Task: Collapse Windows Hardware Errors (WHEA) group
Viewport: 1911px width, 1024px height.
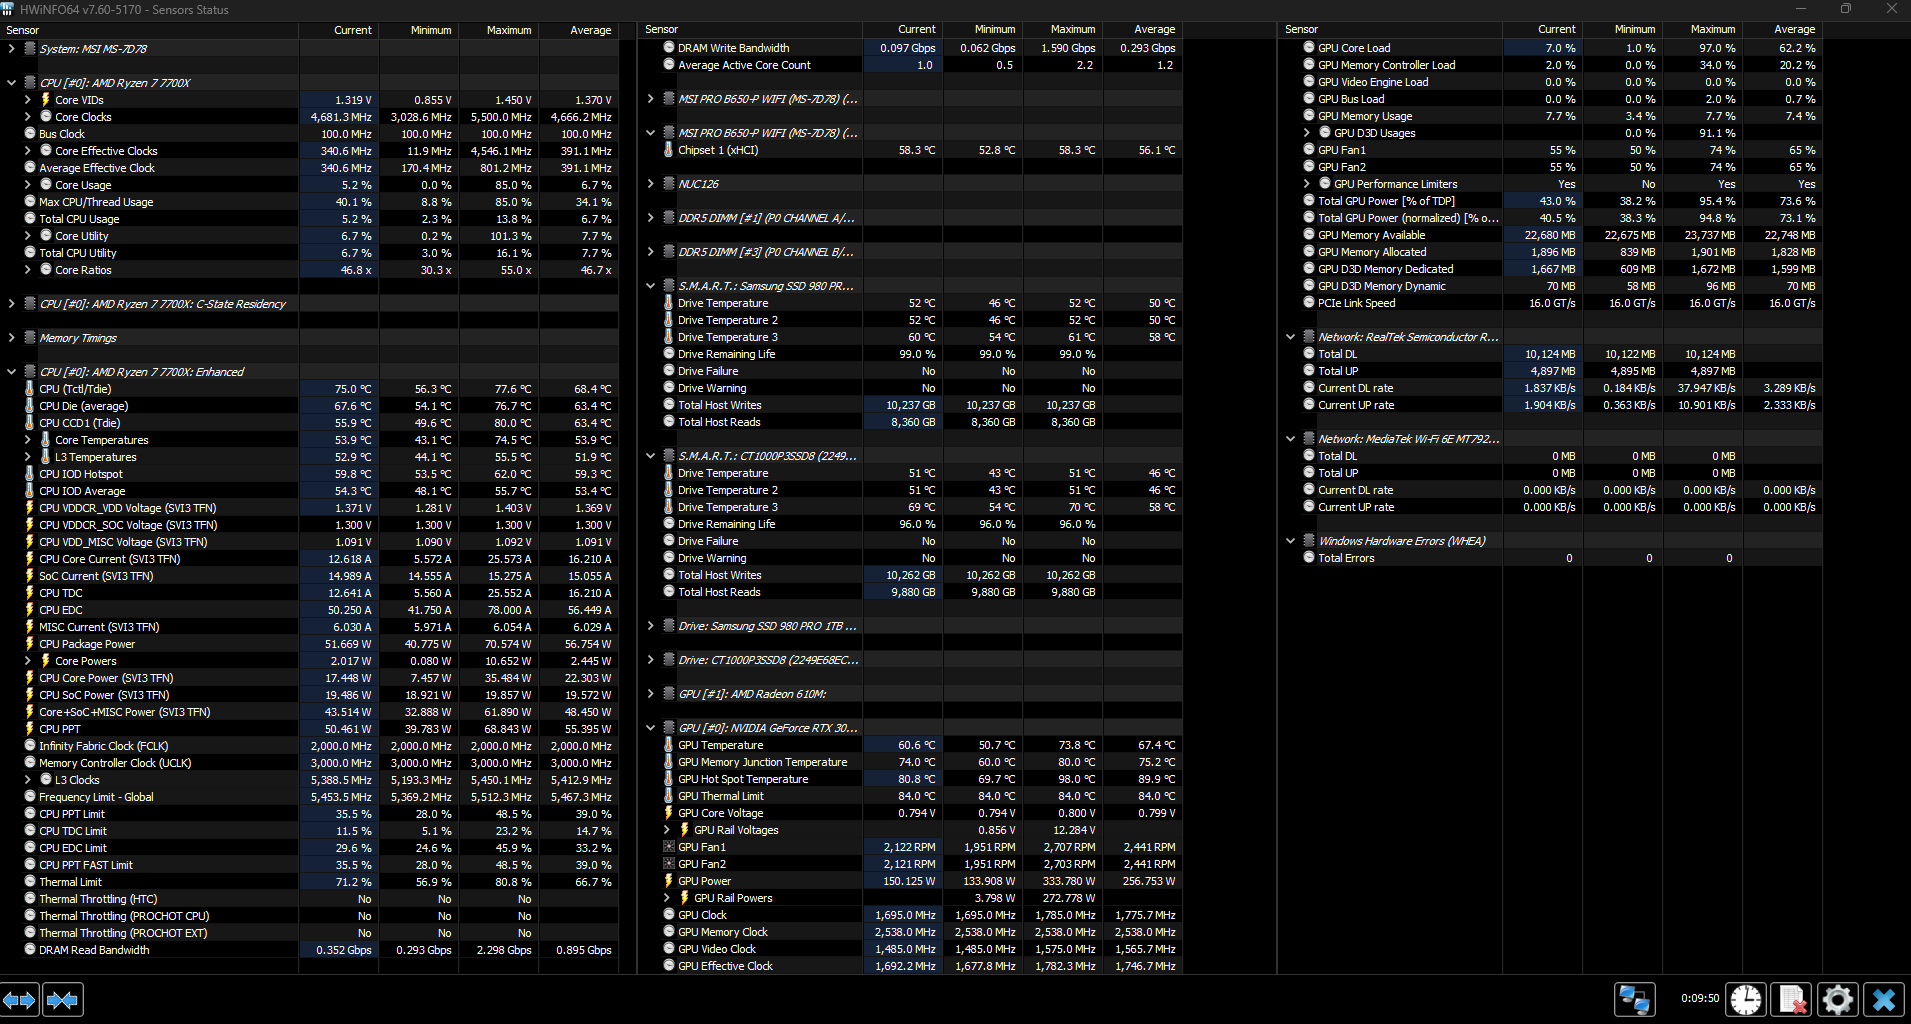Action: coord(1290,541)
